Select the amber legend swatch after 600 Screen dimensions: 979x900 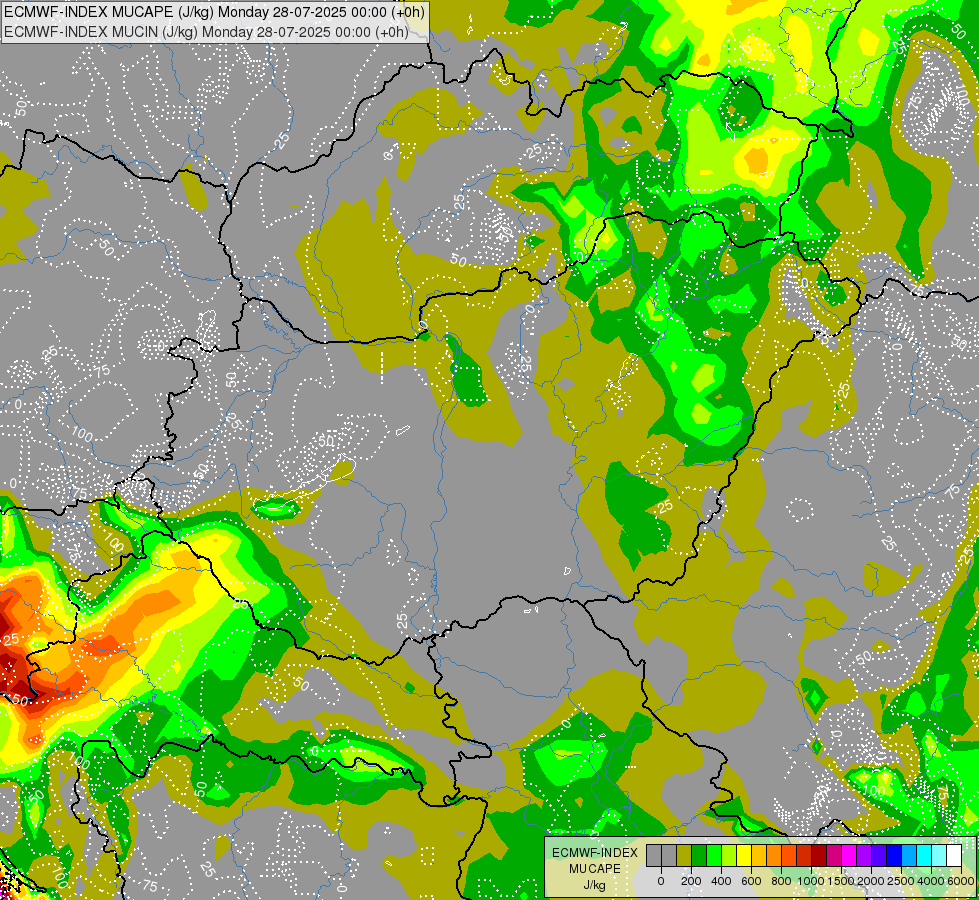pos(759,856)
